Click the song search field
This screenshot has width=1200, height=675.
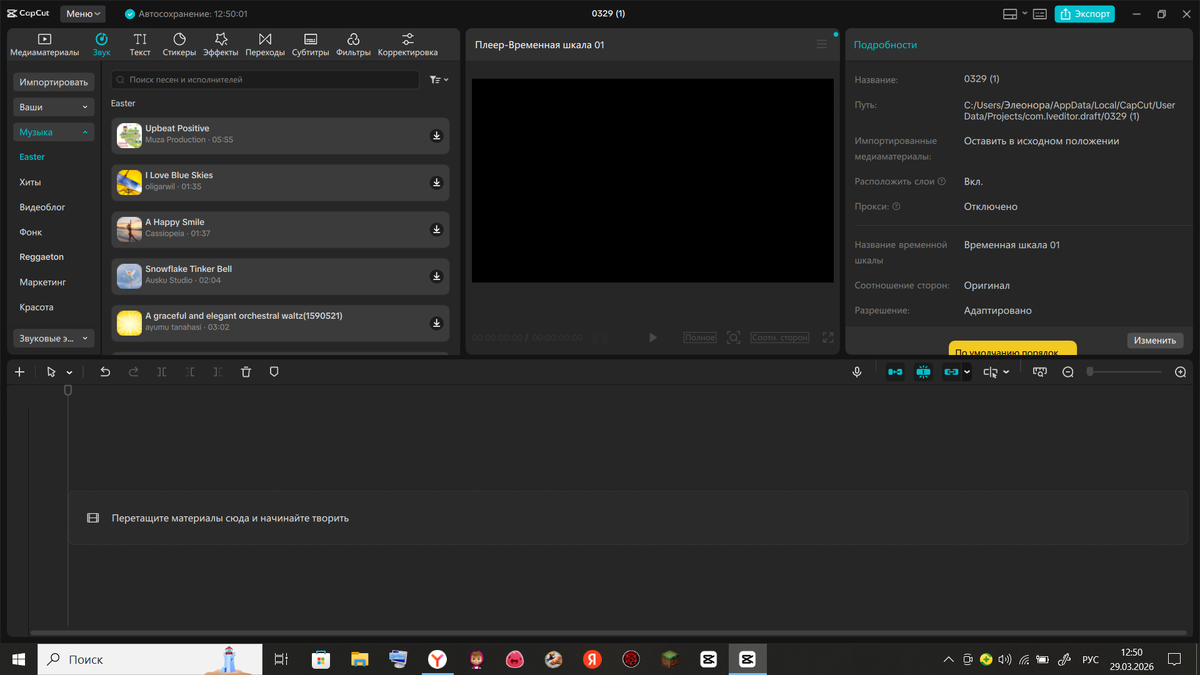pos(265,79)
